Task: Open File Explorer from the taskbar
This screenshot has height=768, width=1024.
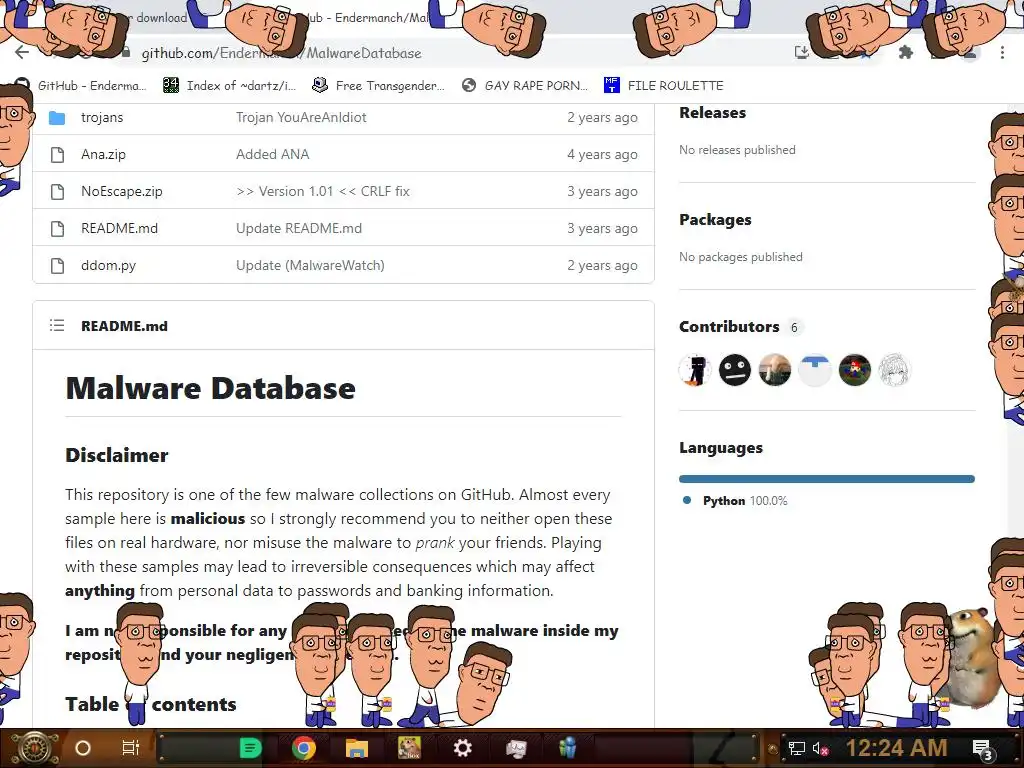Action: (357, 748)
